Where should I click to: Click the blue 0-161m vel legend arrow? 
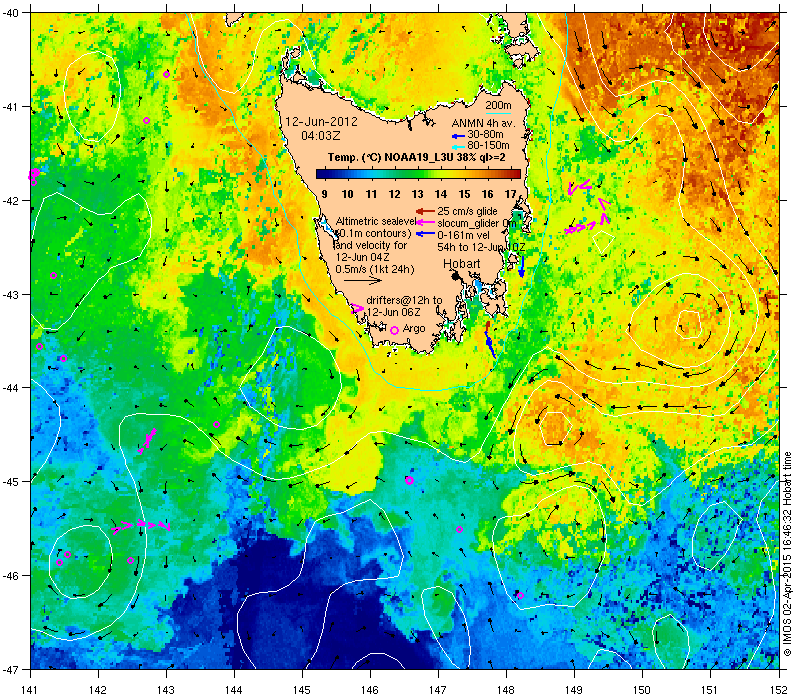pos(426,234)
